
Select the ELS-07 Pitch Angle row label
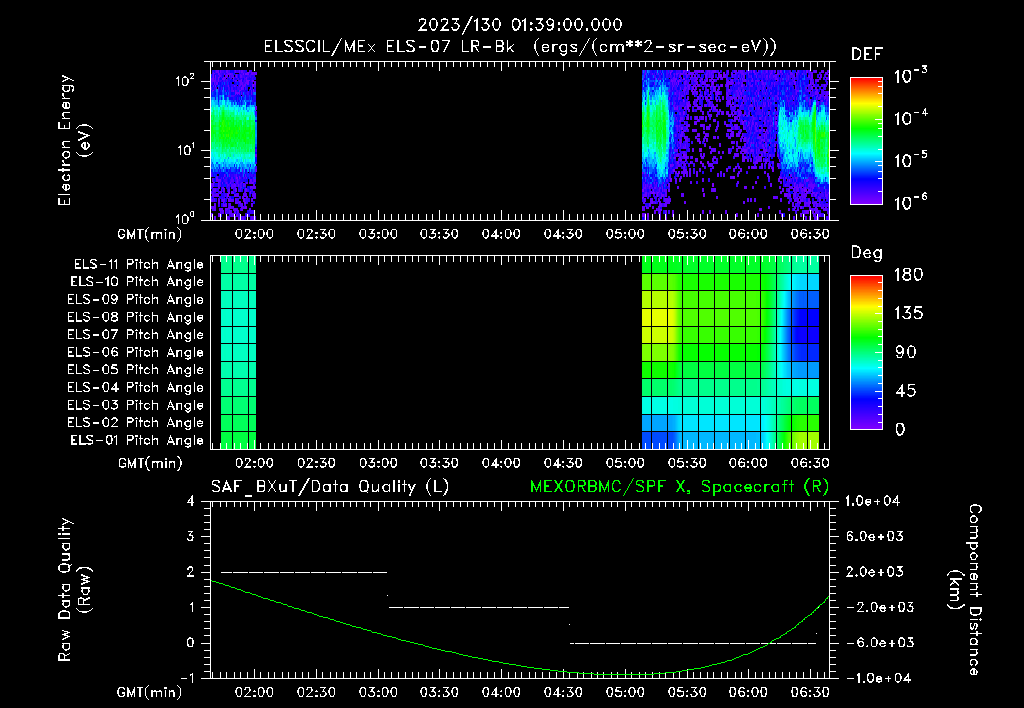coord(135,335)
